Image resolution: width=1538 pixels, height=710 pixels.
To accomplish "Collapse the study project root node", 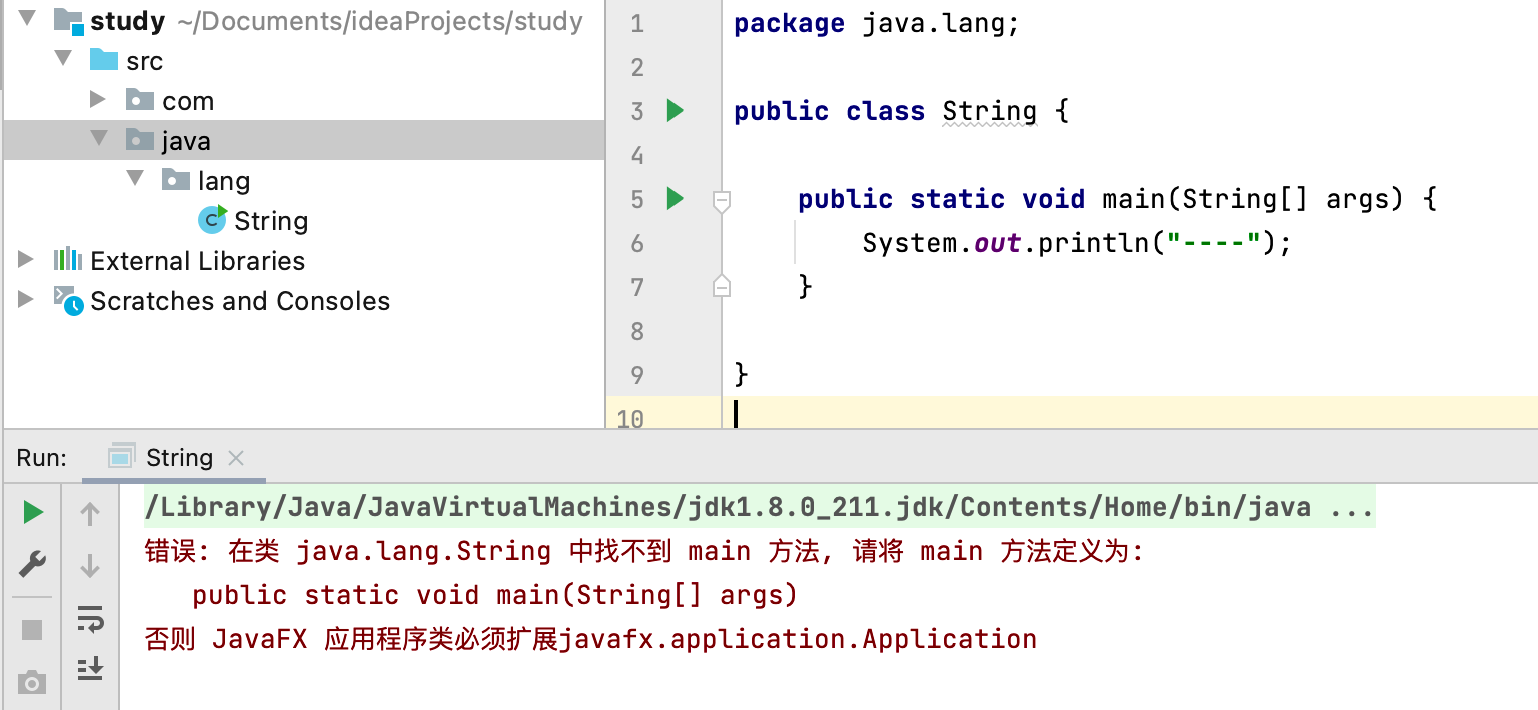I will (x=27, y=19).
